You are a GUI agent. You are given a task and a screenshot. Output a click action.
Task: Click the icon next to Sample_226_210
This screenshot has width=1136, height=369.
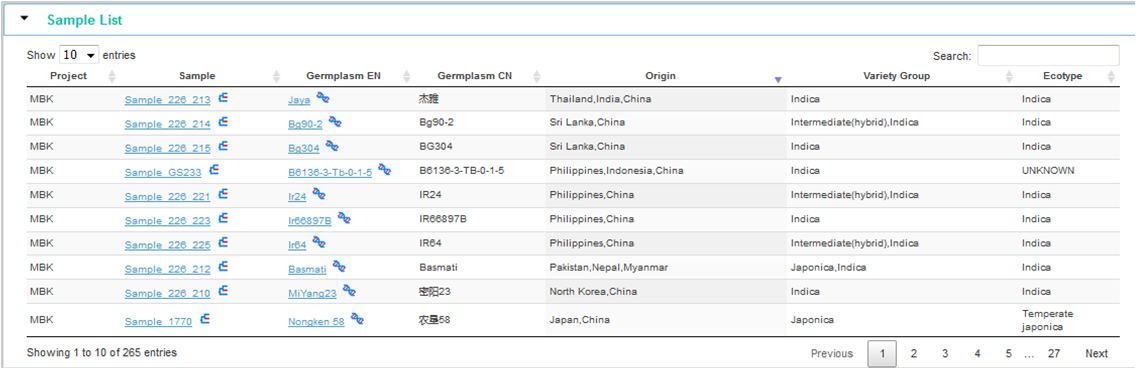224,291
